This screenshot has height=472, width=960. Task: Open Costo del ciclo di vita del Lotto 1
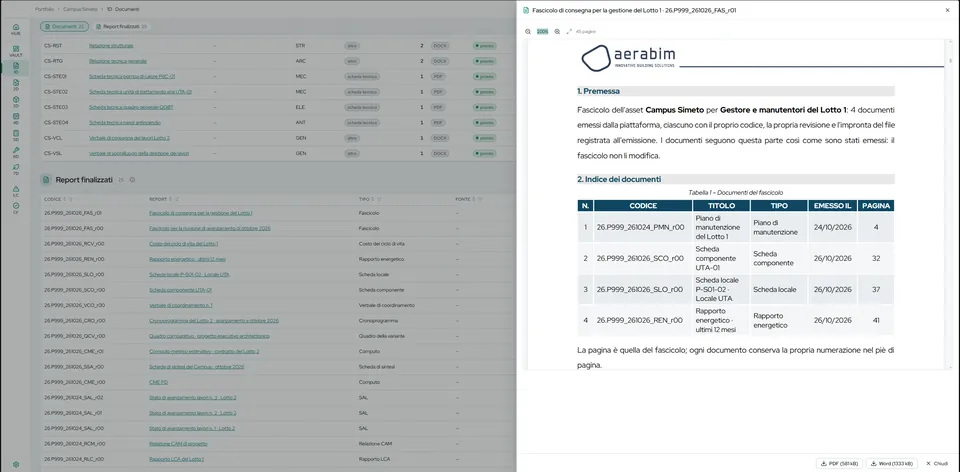click(x=184, y=244)
